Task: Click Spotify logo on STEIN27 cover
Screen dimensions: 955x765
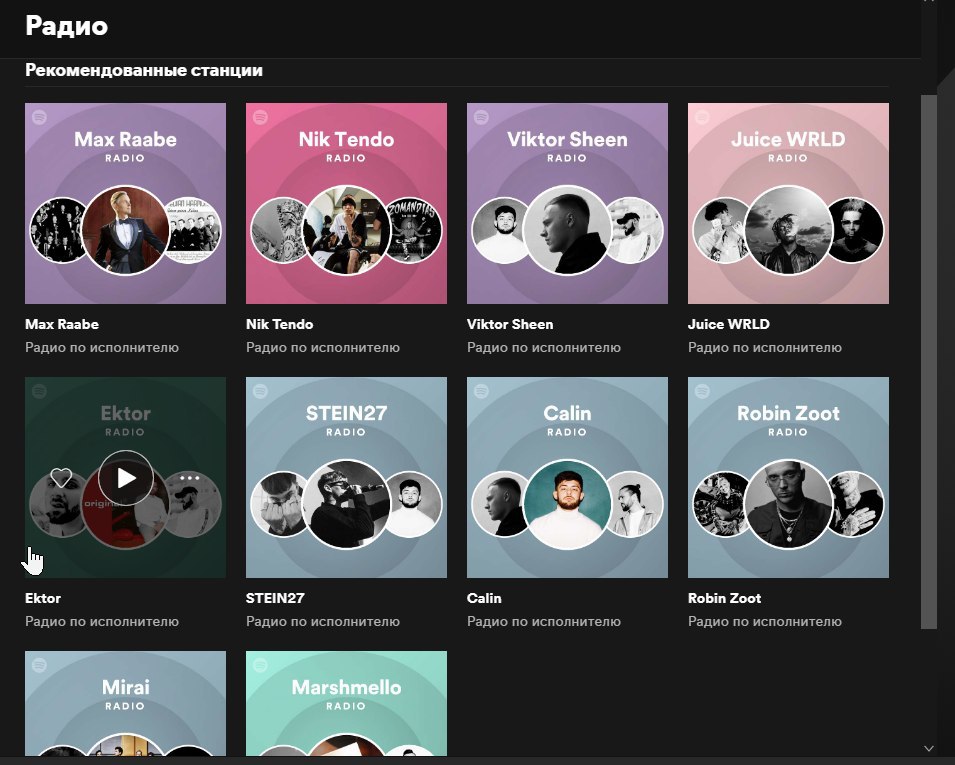Action: click(x=261, y=390)
